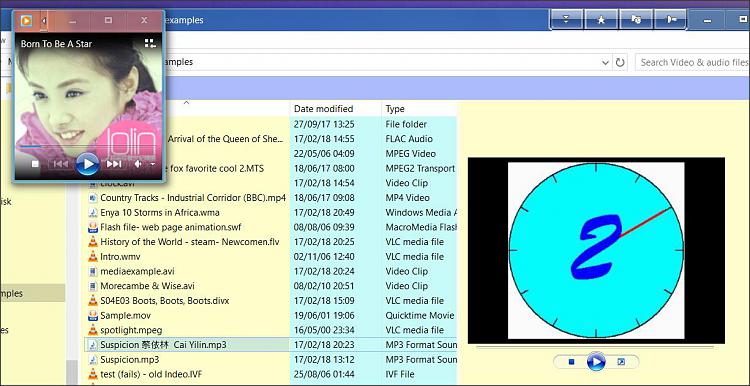Refresh the Explorer folder view
750x386 pixels.
[620, 62]
